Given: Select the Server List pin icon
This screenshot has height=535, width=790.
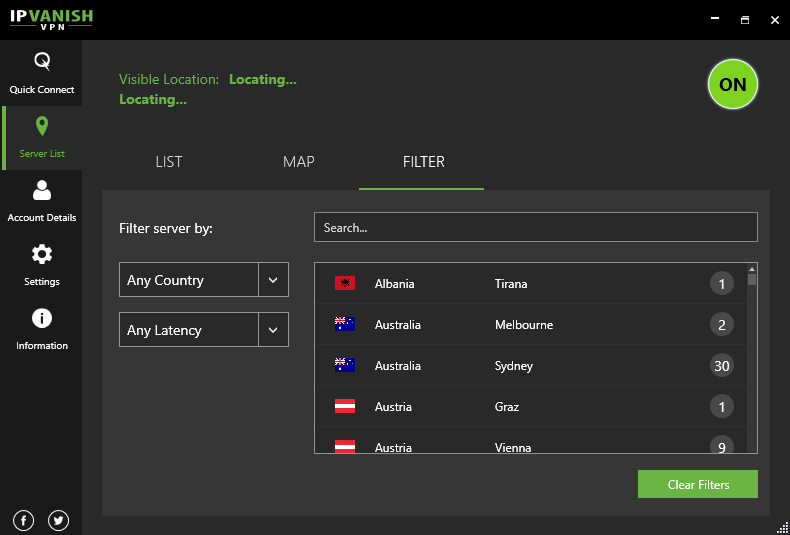Looking at the screenshot, I should pyautogui.click(x=42, y=127).
